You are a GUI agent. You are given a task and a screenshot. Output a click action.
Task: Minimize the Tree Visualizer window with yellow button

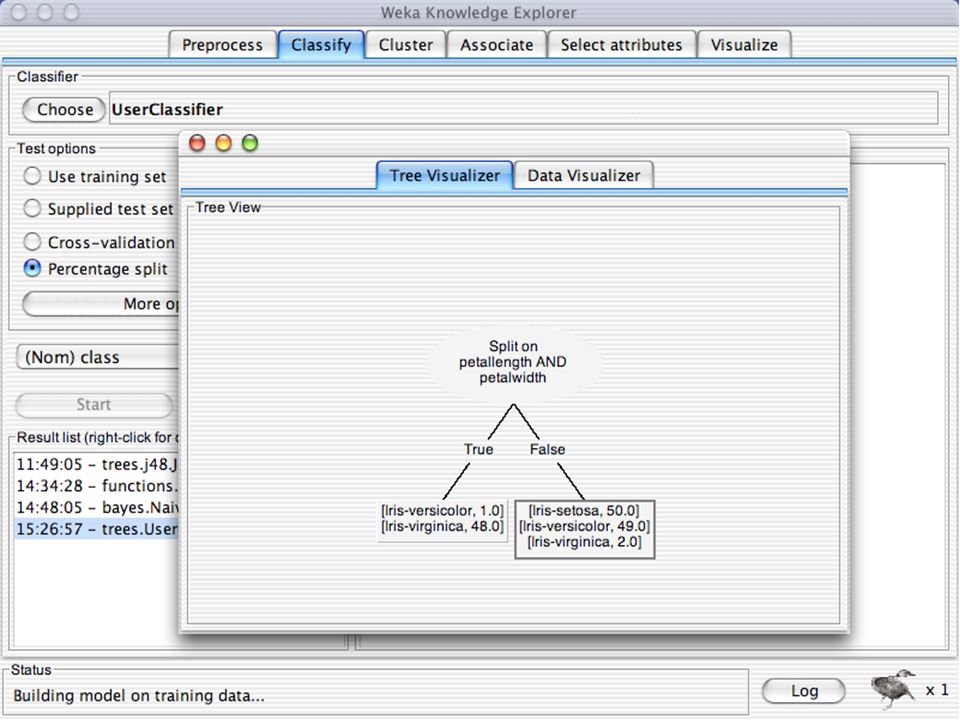pos(223,143)
